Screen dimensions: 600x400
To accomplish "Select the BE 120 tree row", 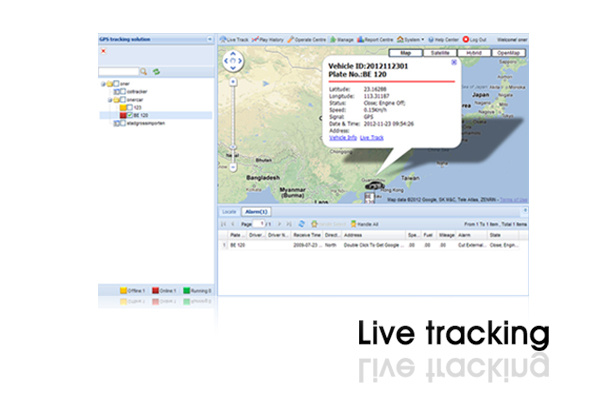I will (156, 115).
